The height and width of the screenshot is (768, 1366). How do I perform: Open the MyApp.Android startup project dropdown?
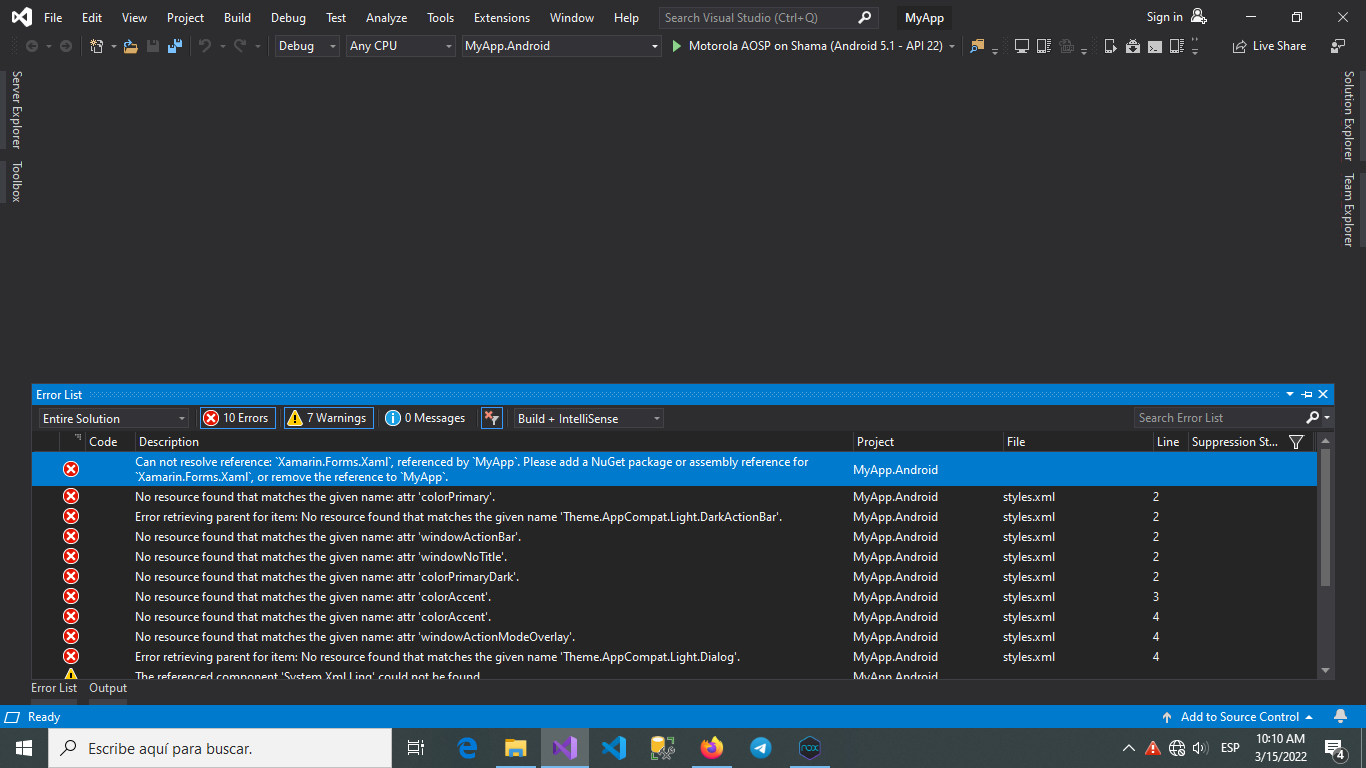point(560,45)
